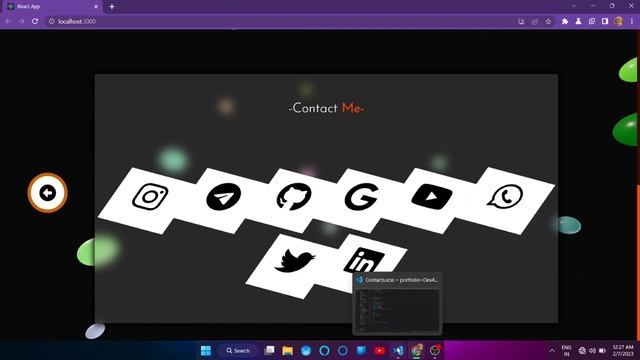
Task: Open ENG IN language switcher
Action: 567,351
